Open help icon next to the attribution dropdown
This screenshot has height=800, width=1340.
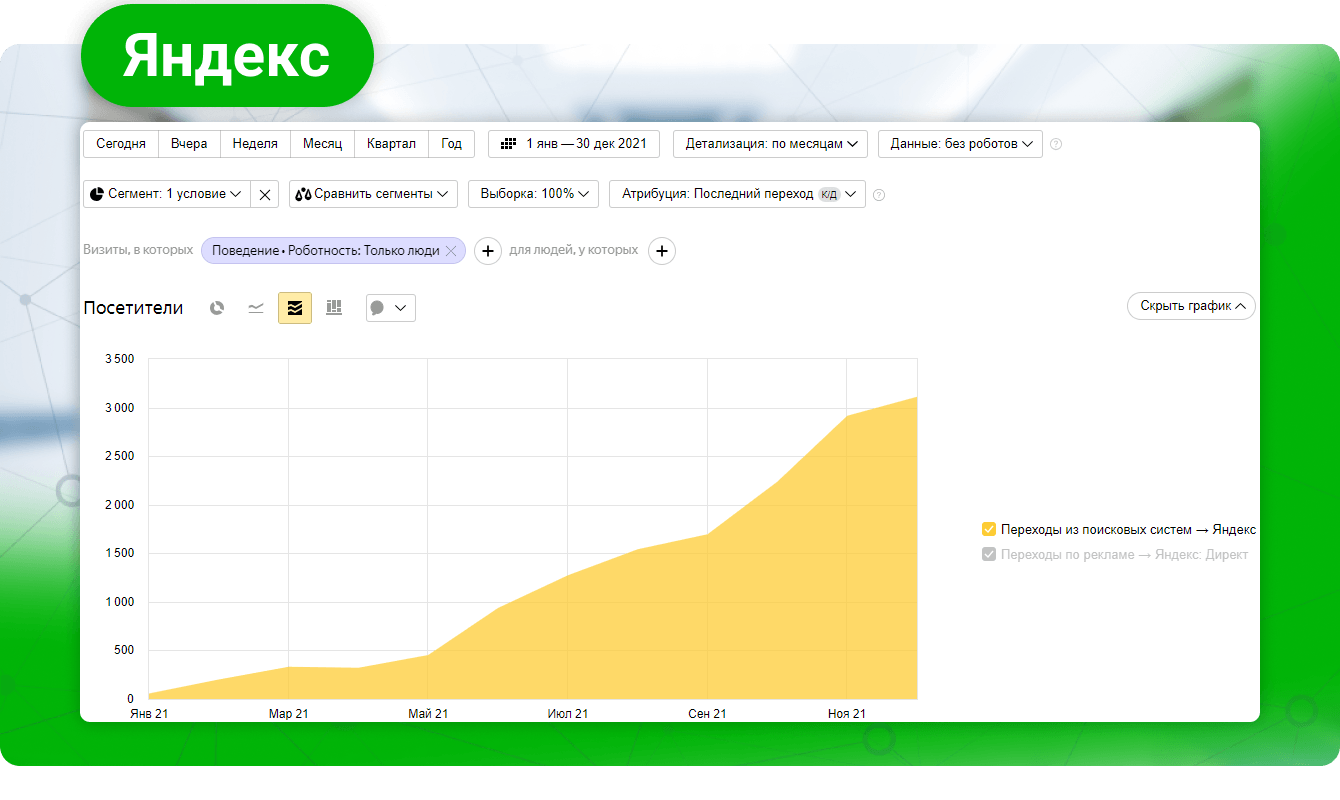point(879,194)
